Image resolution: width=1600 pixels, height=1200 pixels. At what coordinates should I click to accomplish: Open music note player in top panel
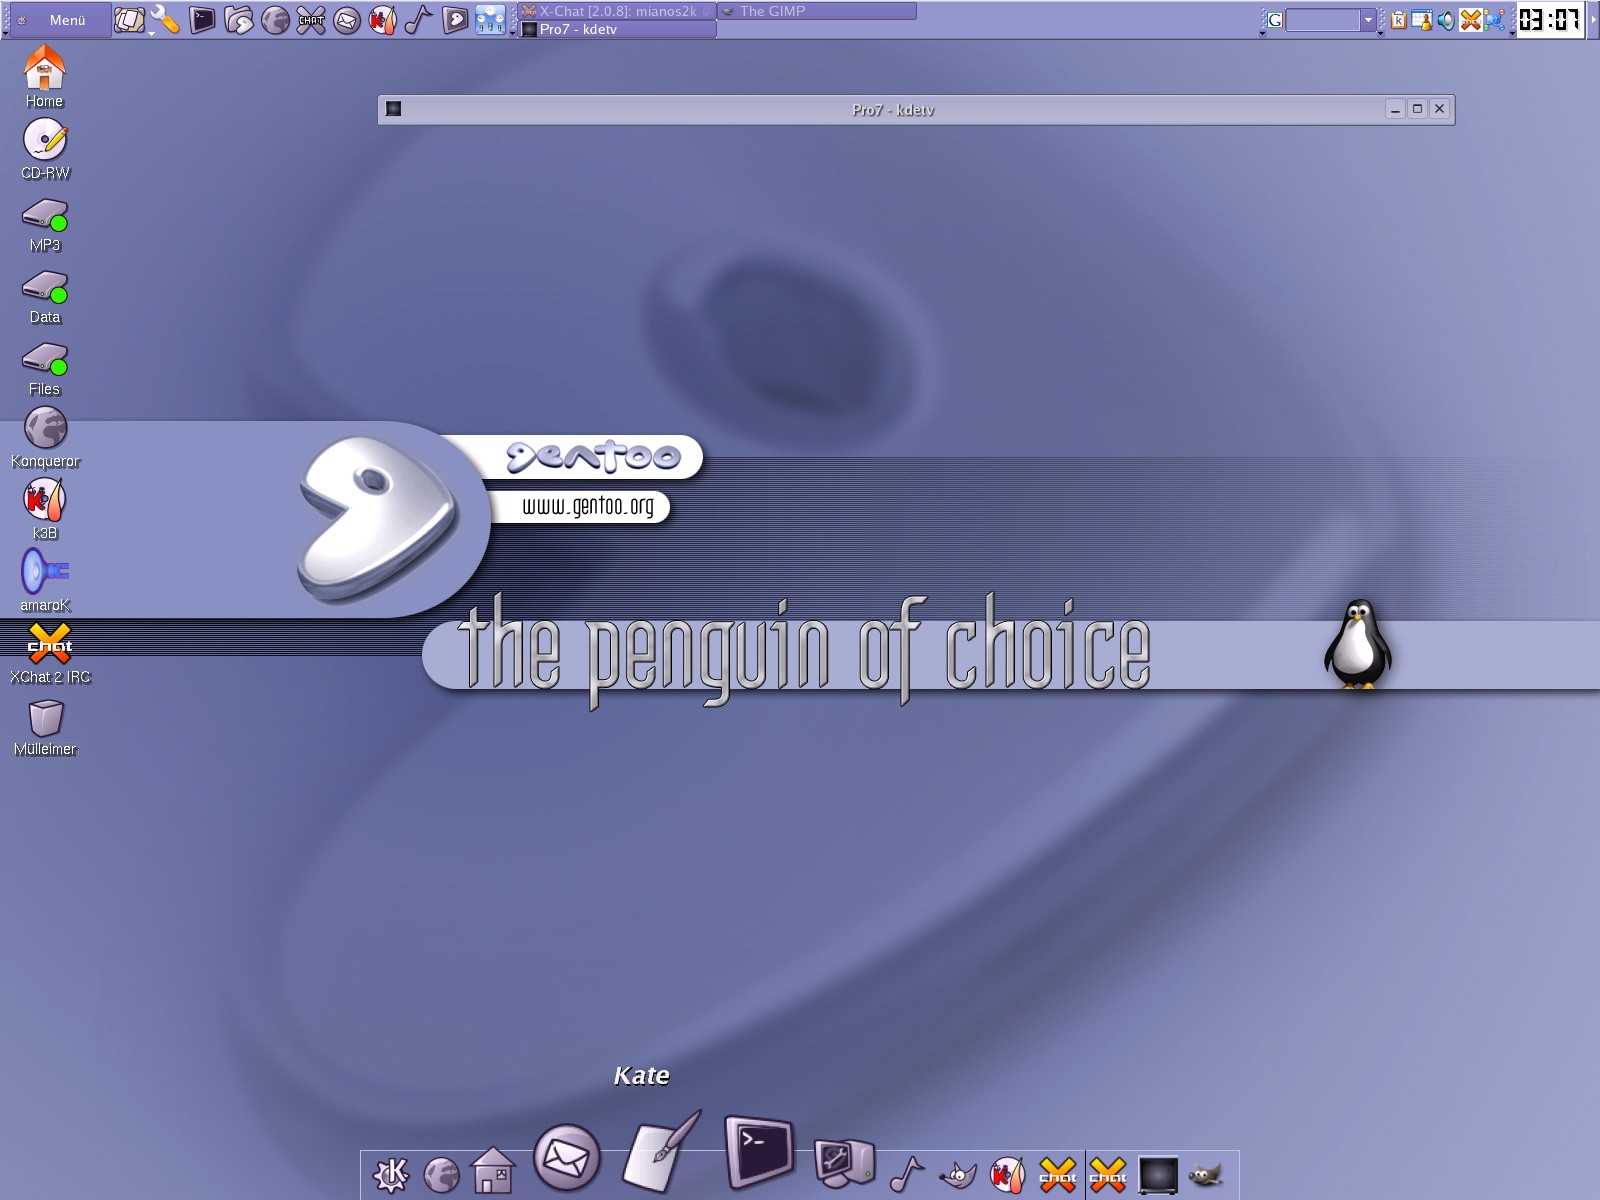pyautogui.click(x=418, y=20)
